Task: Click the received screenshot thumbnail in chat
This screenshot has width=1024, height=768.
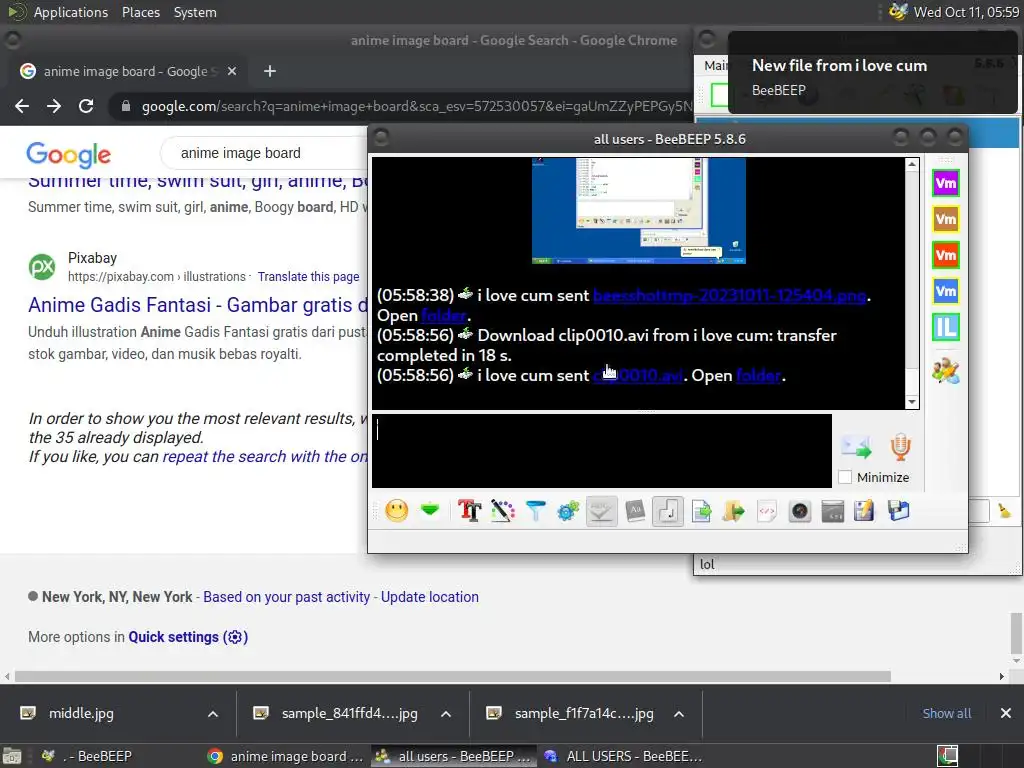Action: (638, 211)
